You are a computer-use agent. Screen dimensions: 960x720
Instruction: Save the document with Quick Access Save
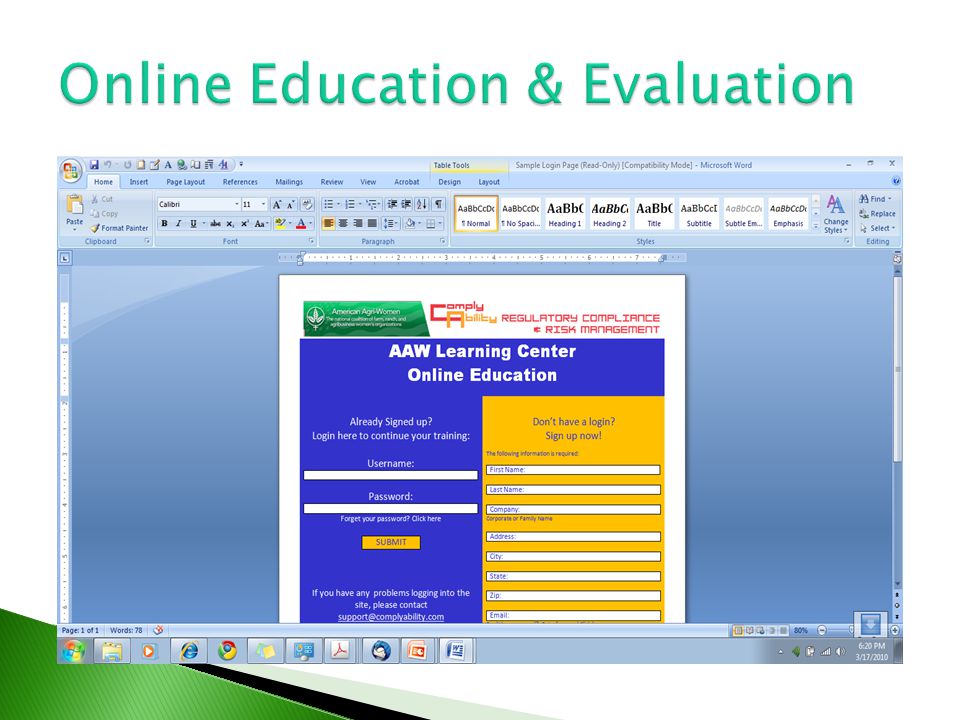coord(94,165)
